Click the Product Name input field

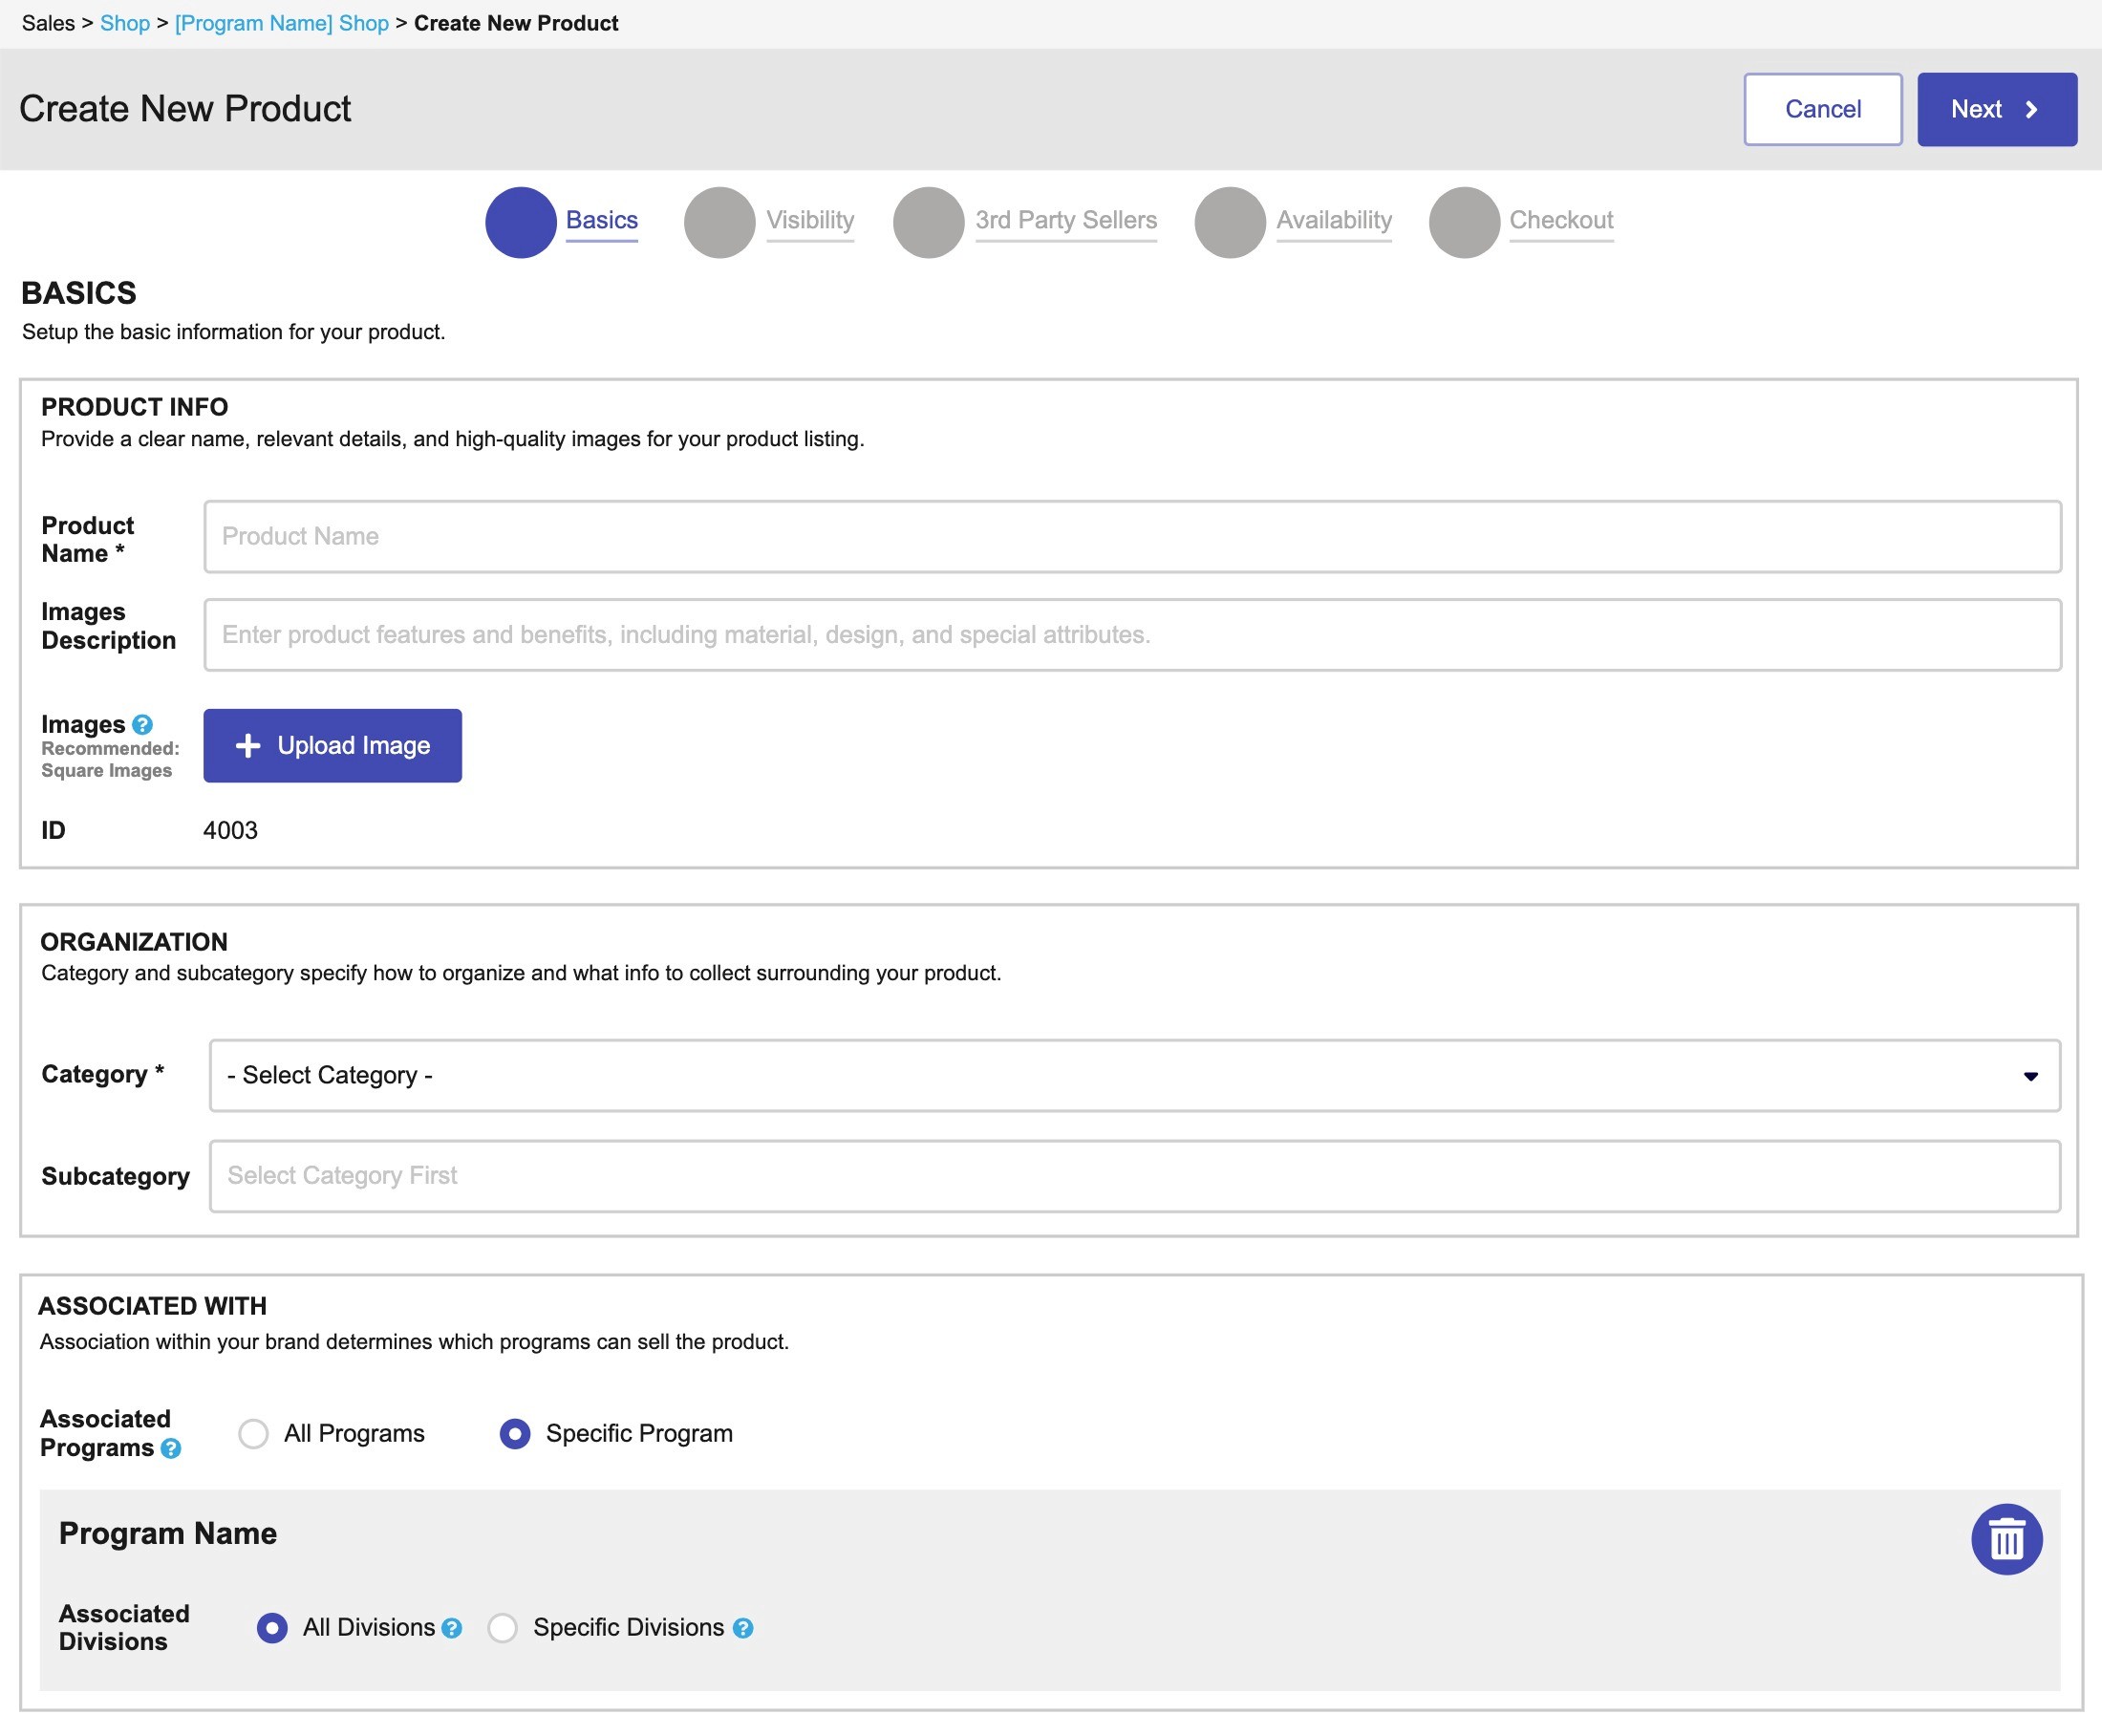click(x=1132, y=537)
